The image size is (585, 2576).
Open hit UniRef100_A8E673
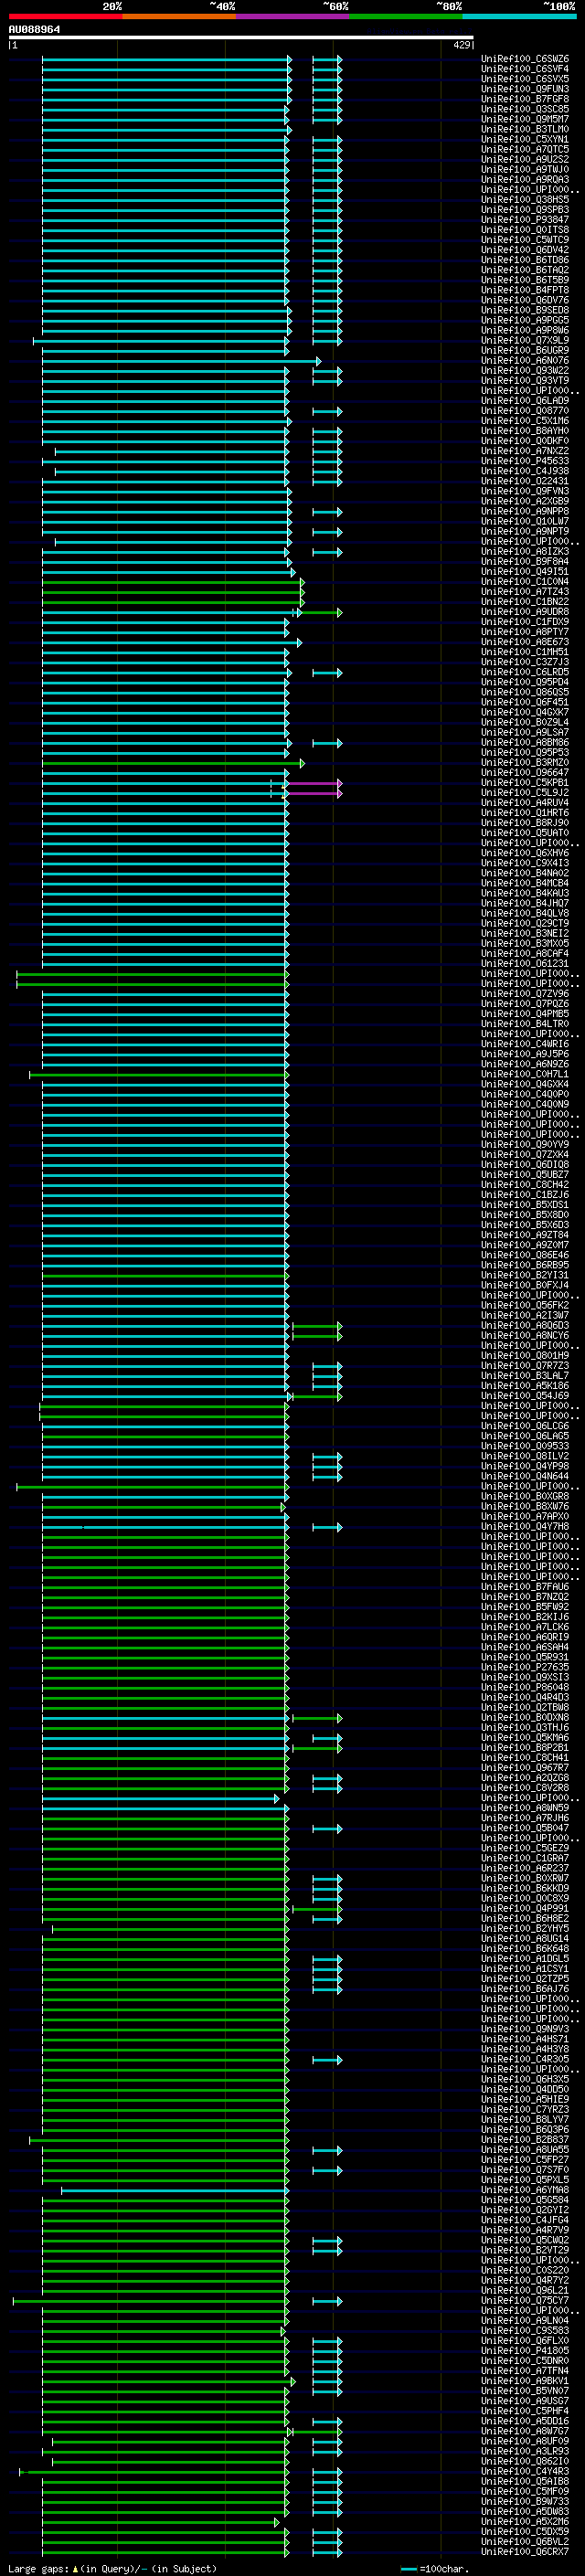[x=525, y=642]
